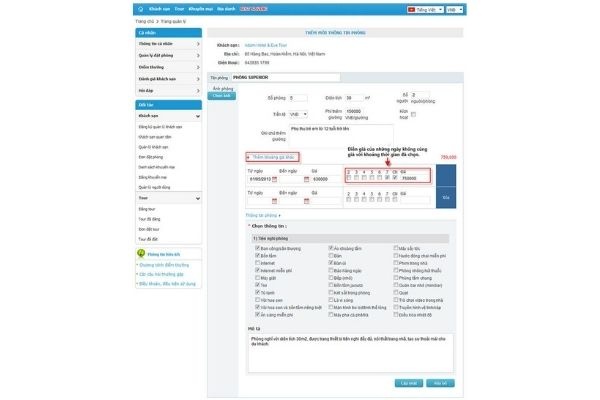The image size is (600, 400).
Task: Open the 'Từ ngày' calendar picker icon
Action: [274, 178]
